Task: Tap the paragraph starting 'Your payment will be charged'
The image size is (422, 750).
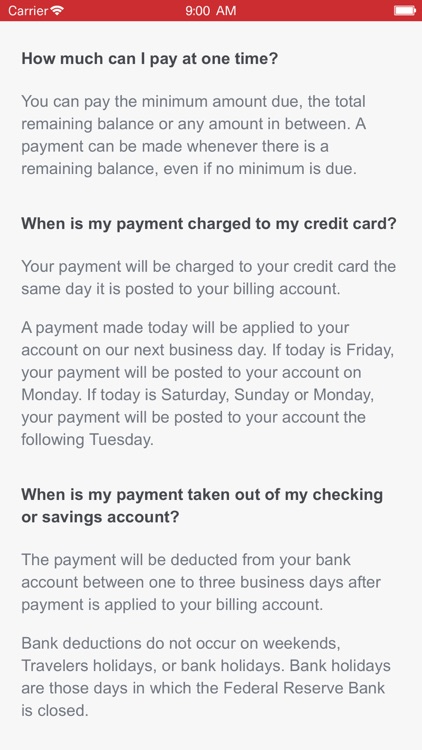Action: click(x=209, y=278)
